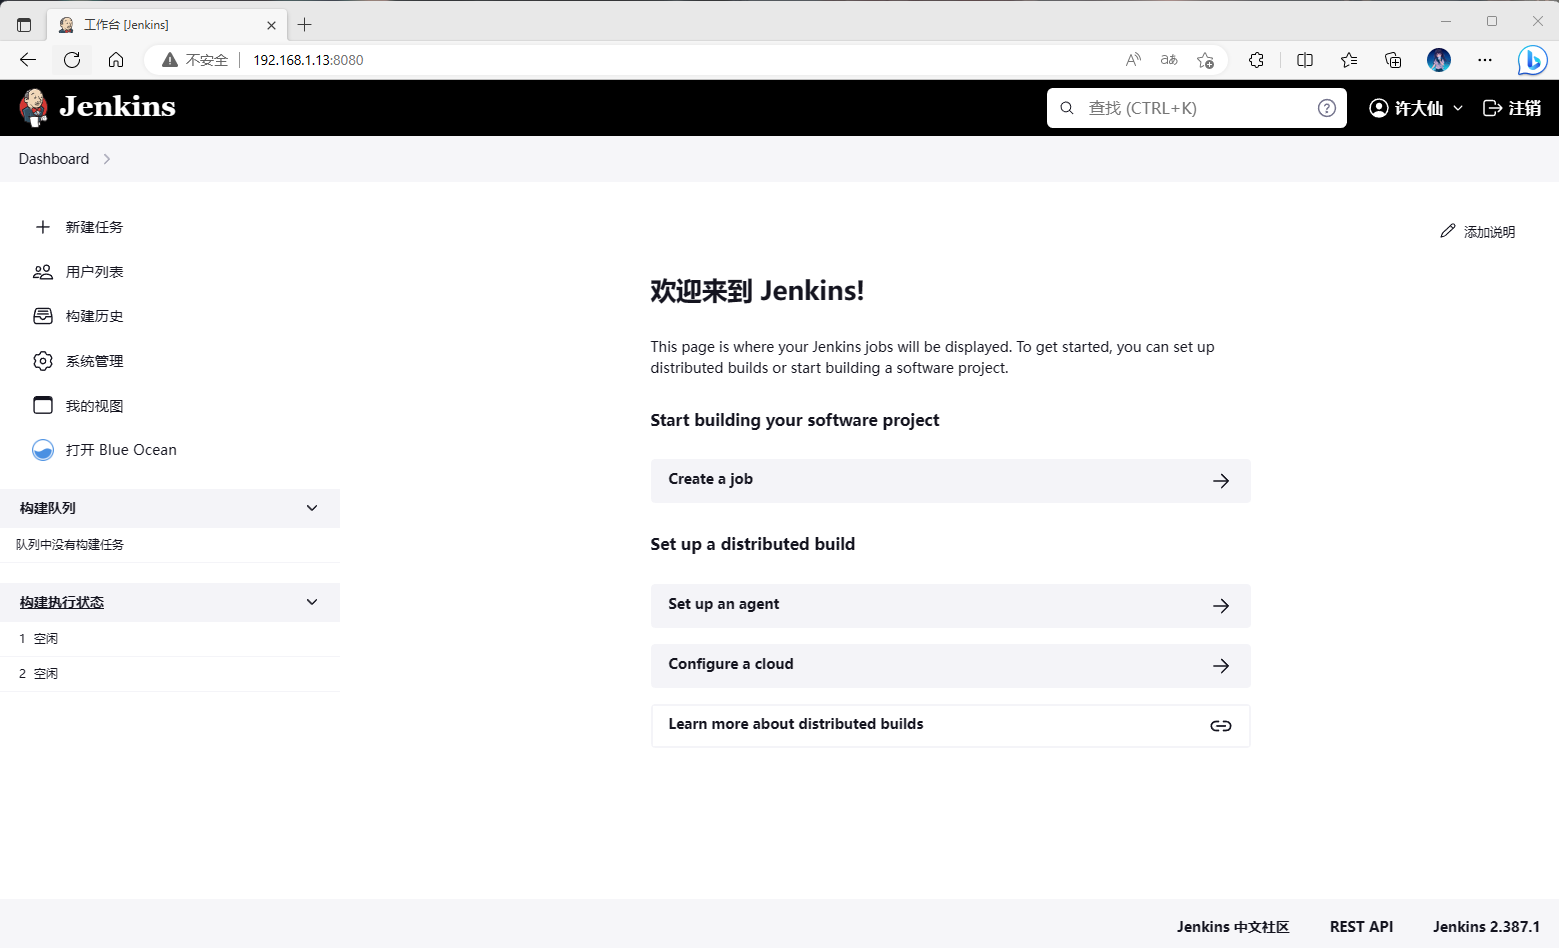This screenshot has width=1559, height=948.
Task: Open the REST API footer link
Action: 1361,927
